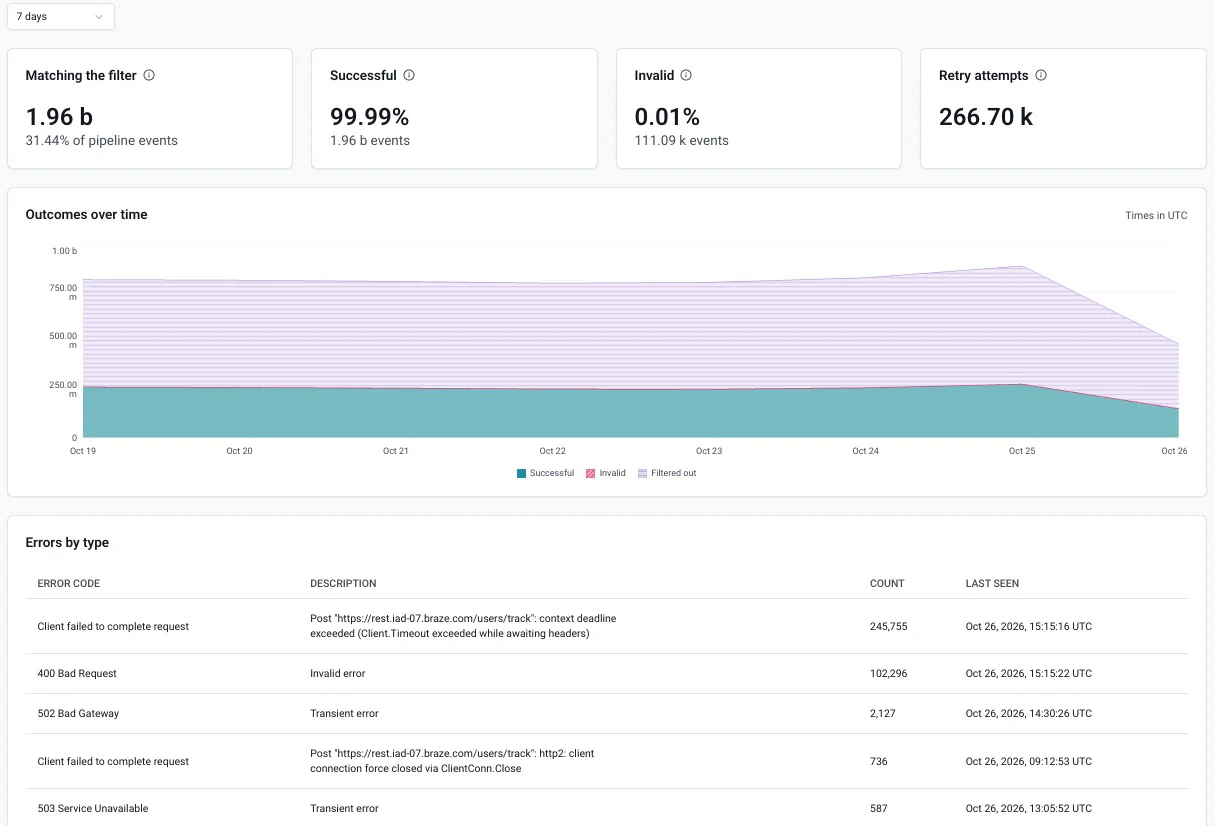This screenshot has height=826, width=1215.
Task: Click the Outcomes over time heading
Action: (87, 214)
